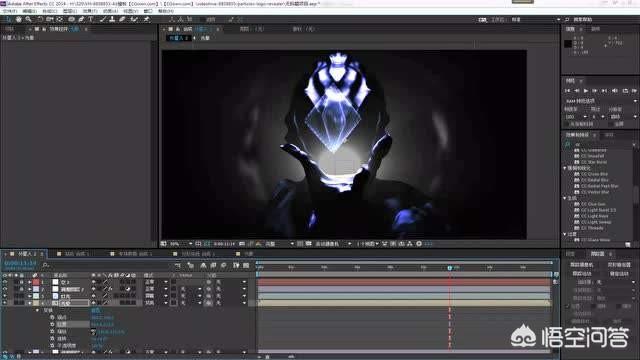Toggle audio mute in Preview panel
The height and width of the screenshot is (360, 640).
[615, 91]
